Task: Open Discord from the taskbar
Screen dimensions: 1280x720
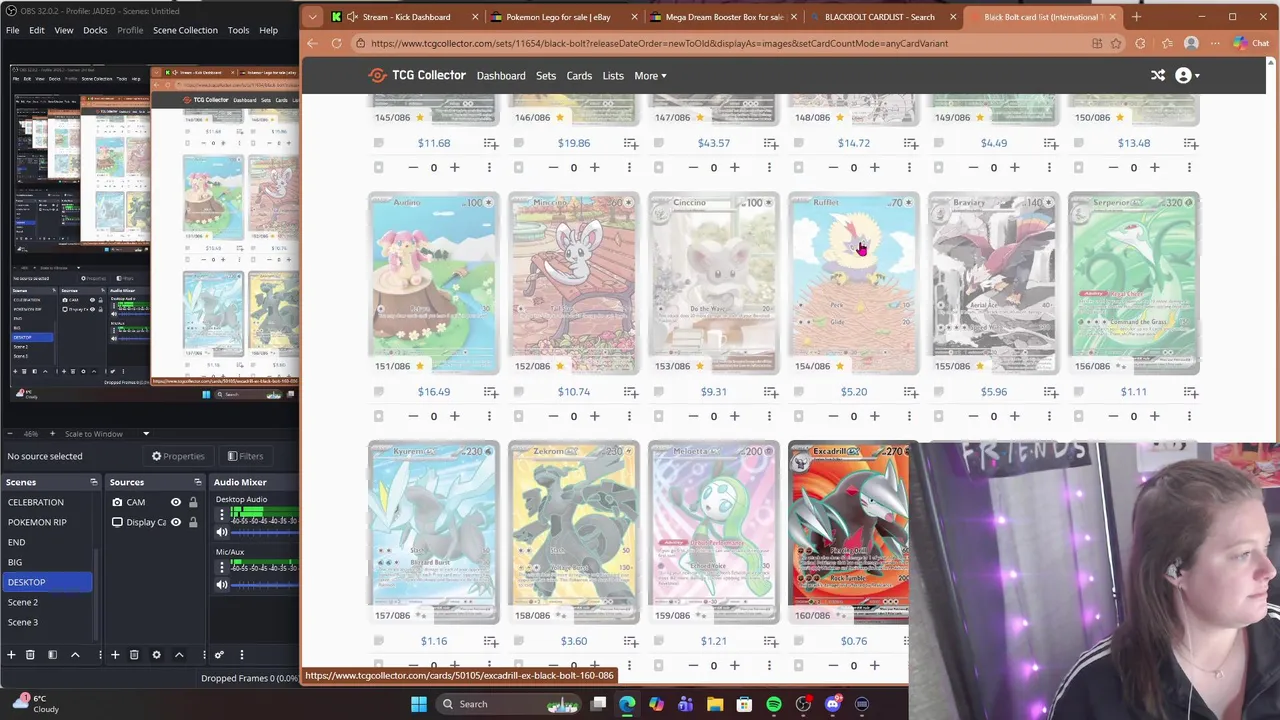Action: (x=832, y=704)
